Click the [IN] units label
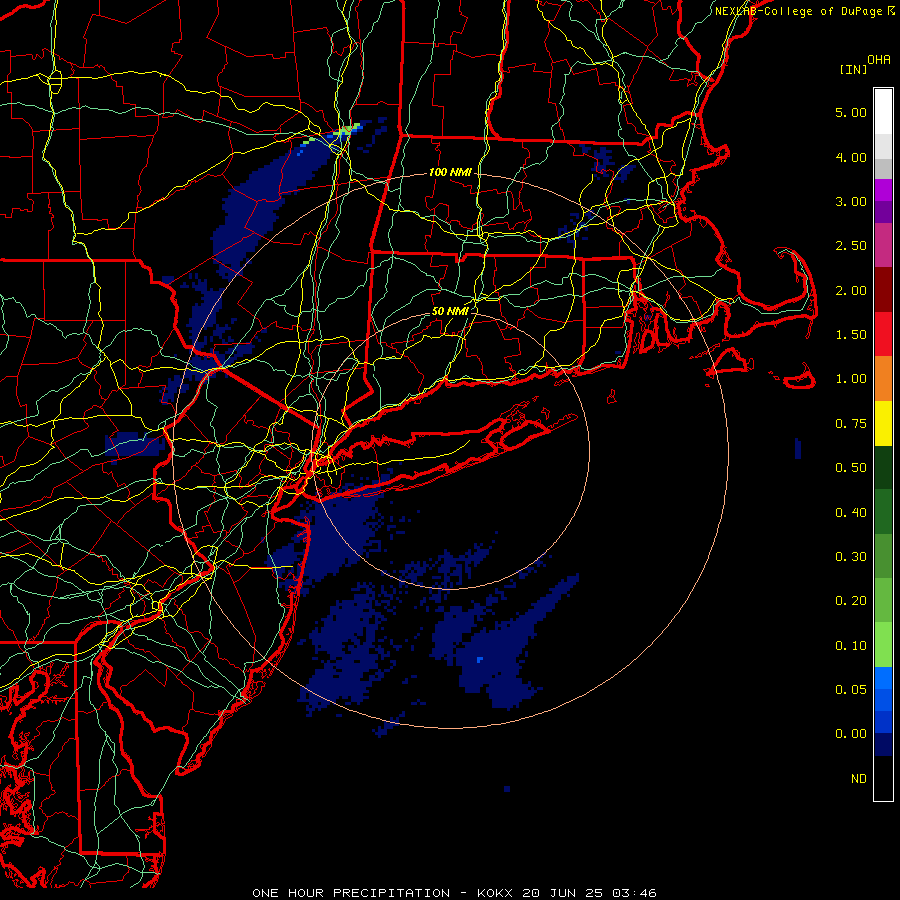 tap(853, 69)
